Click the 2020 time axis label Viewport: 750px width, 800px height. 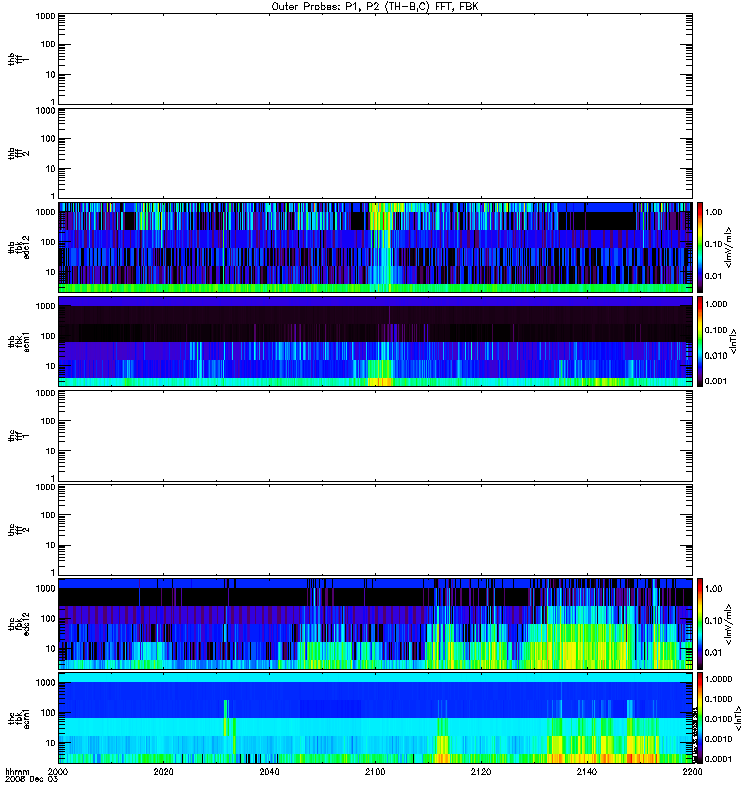163,772
